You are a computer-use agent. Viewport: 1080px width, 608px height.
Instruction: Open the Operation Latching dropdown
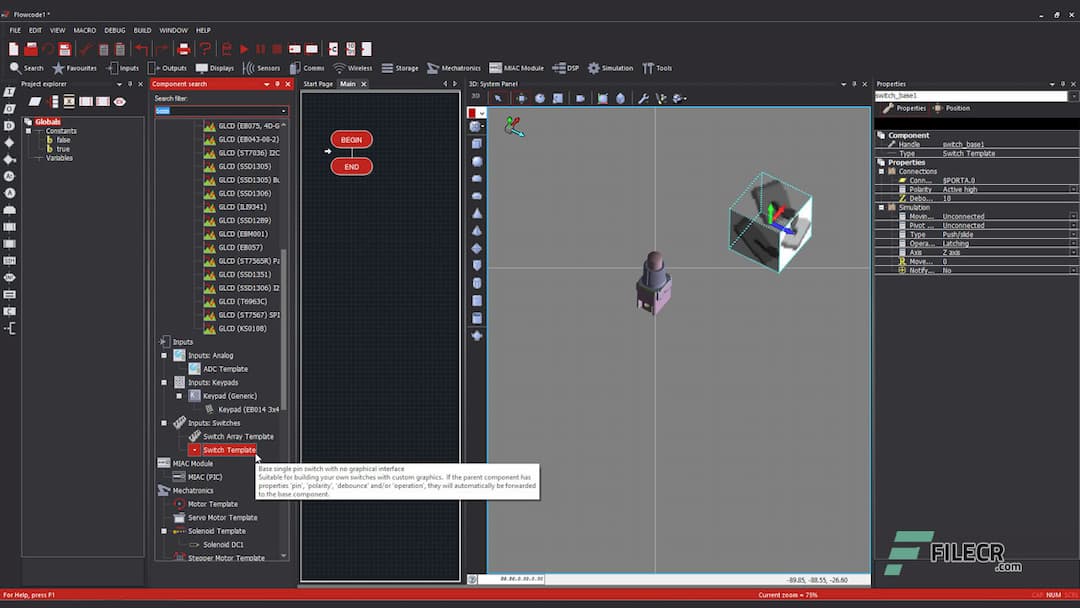pyautogui.click(x=1075, y=243)
